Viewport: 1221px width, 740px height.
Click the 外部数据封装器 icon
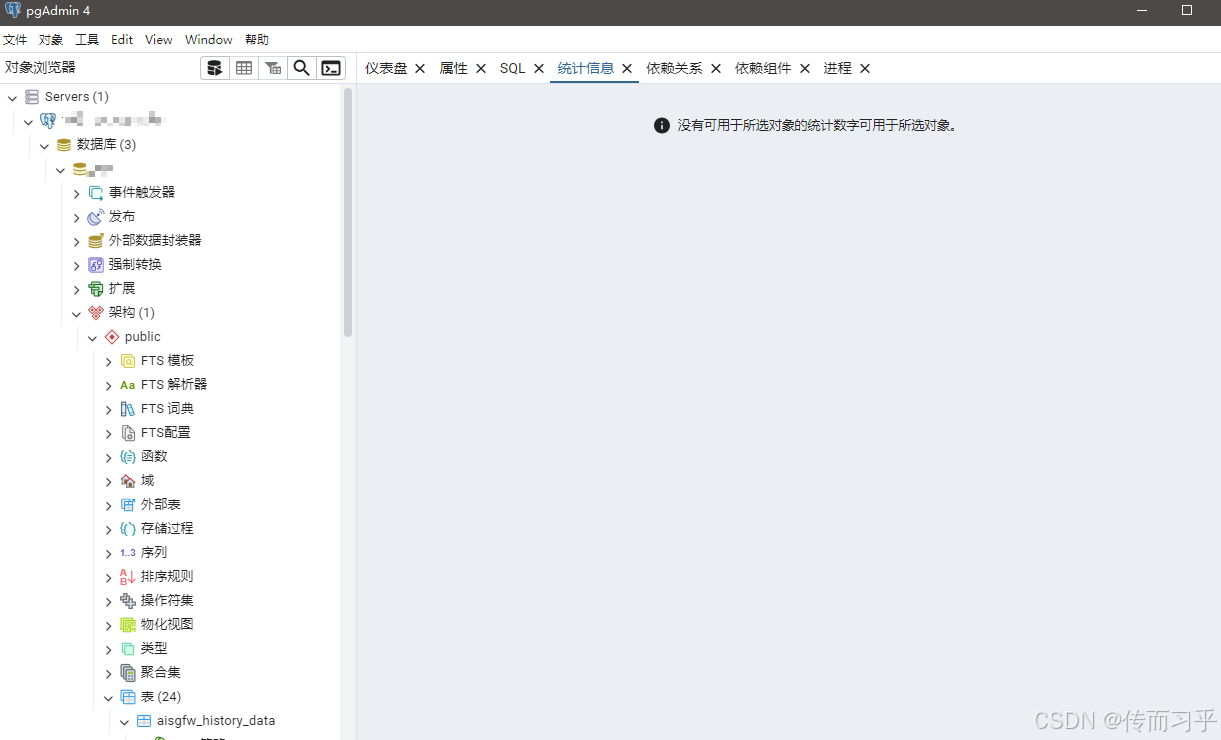pyautogui.click(x=96, y=241)
